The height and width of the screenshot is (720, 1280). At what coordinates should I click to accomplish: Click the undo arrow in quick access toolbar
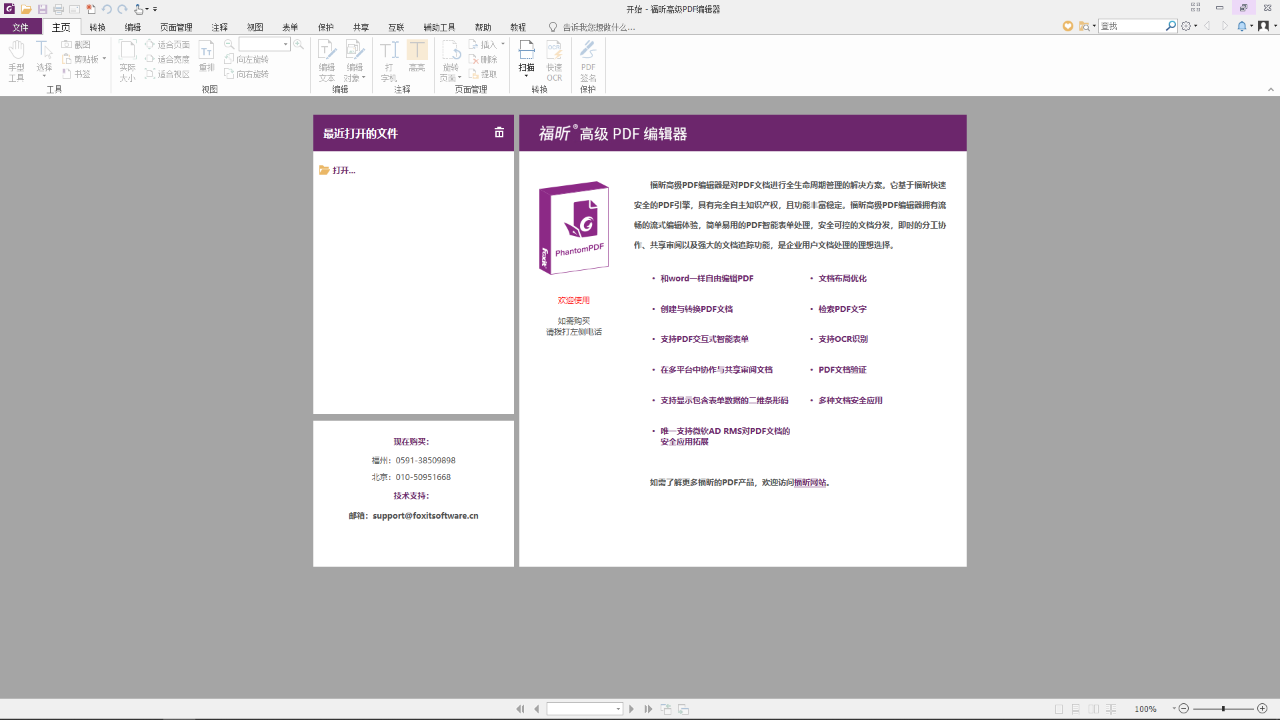pos(107,9)
